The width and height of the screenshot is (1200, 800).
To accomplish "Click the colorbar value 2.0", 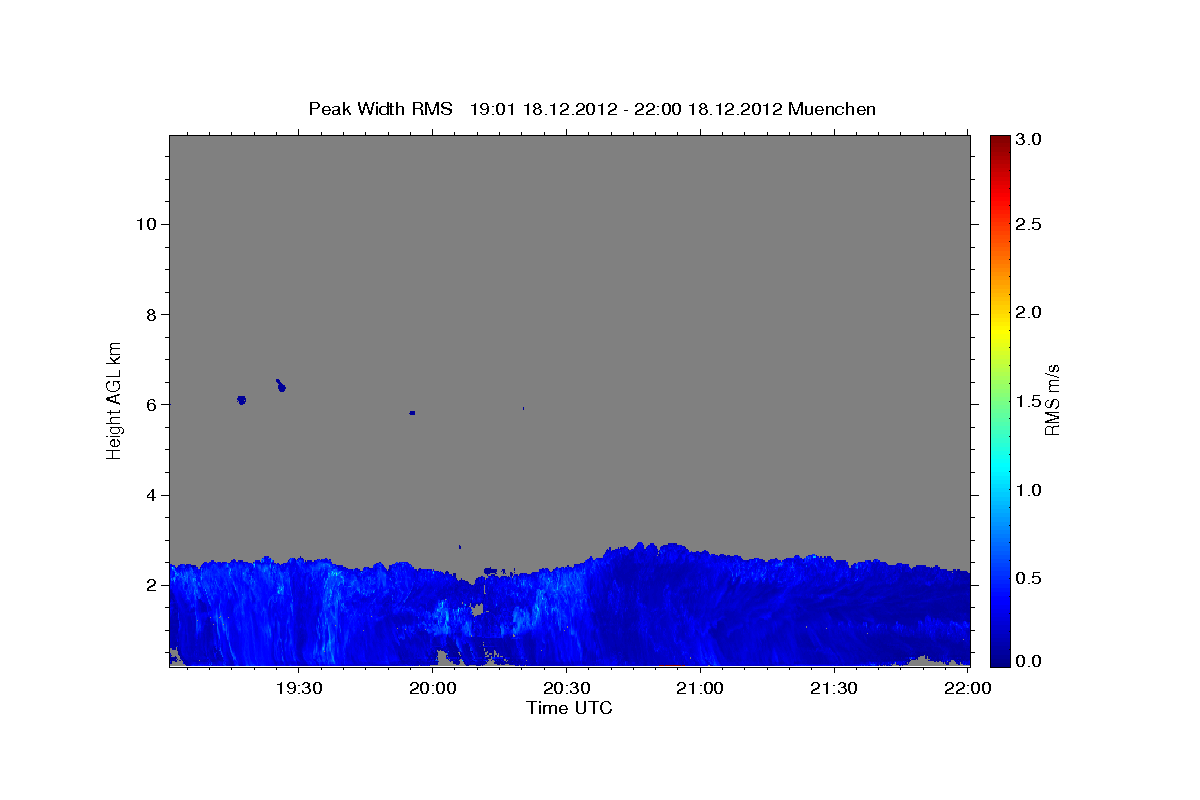I will pos(1028,313).
